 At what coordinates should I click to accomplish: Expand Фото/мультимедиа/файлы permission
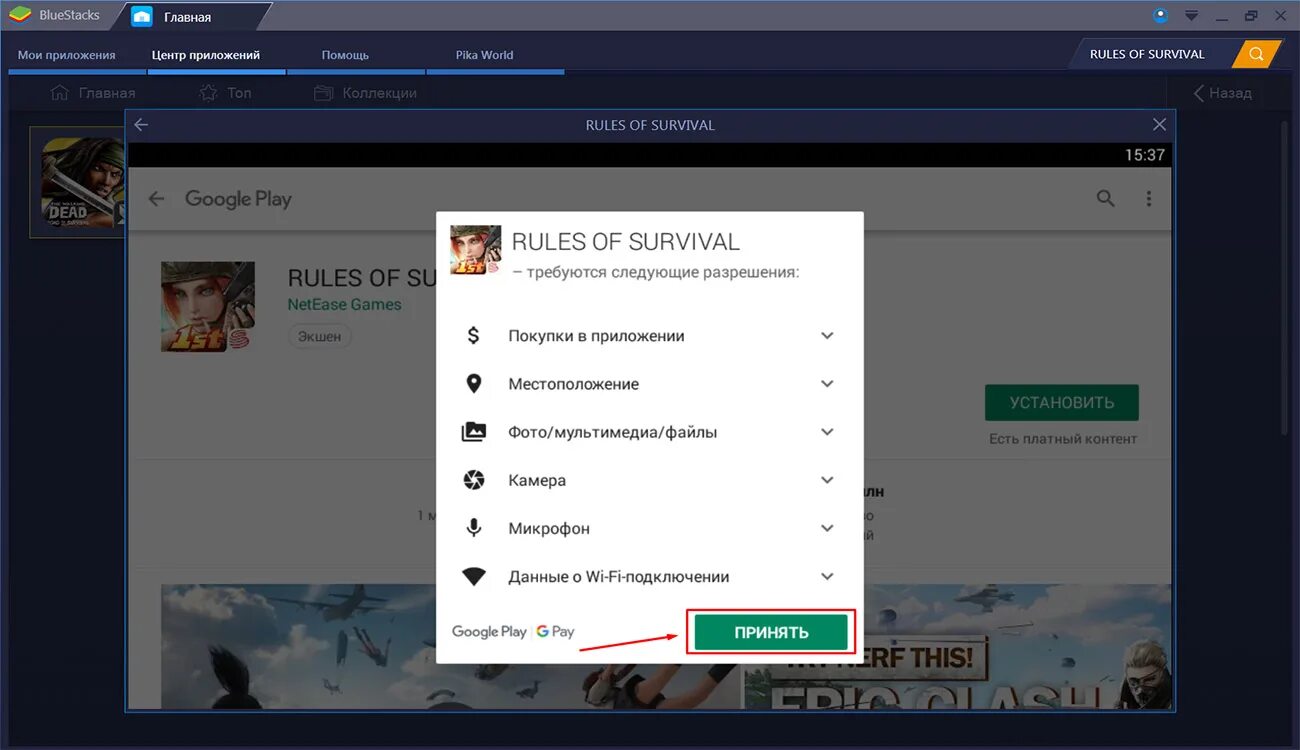pos(827,432)
